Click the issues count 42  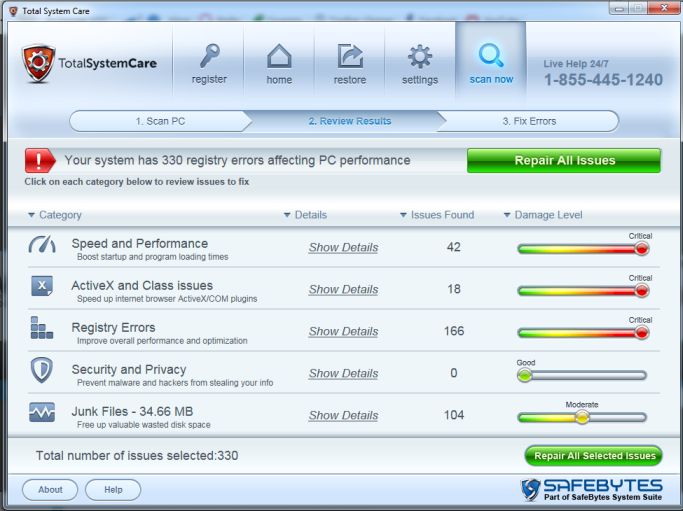point(453,247)
